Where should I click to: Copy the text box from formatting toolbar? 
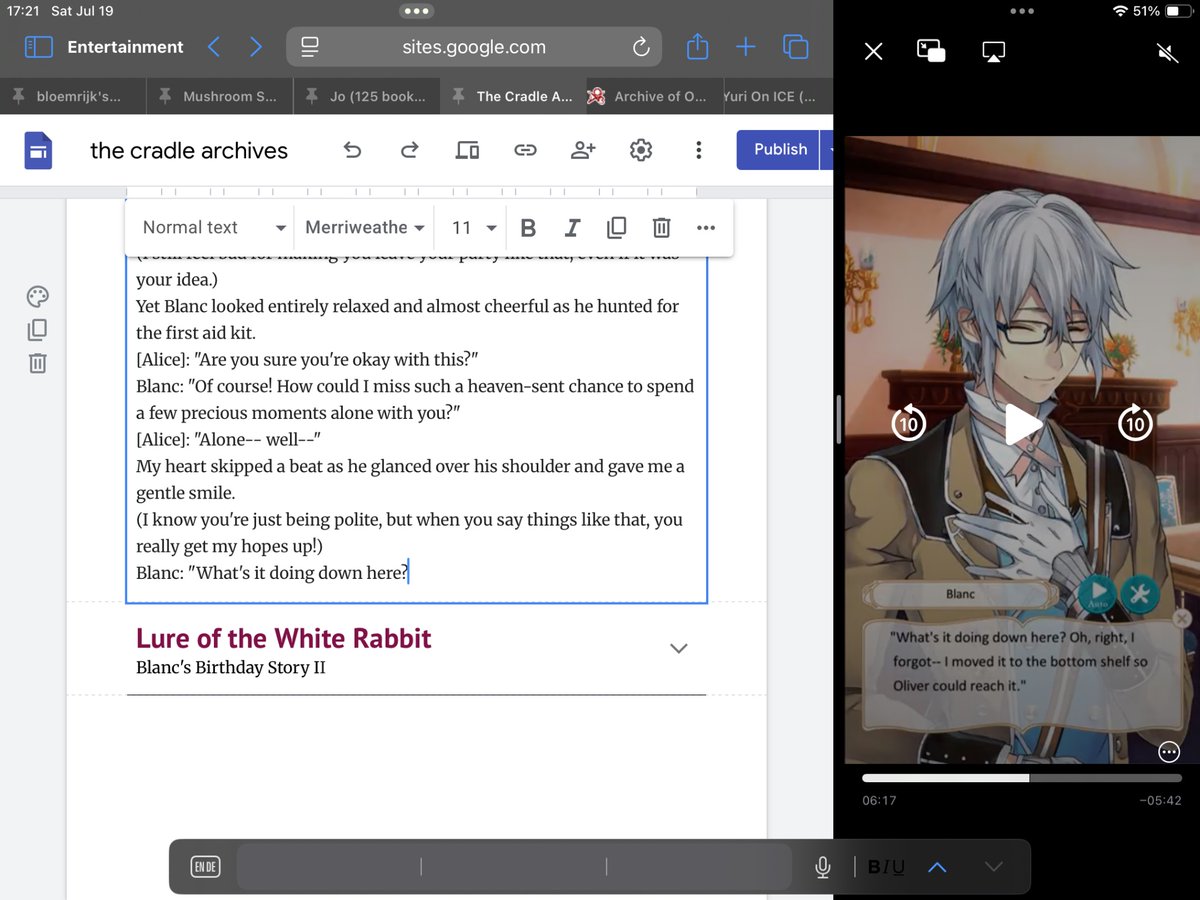pyautogui.click(x=617, y=228)
